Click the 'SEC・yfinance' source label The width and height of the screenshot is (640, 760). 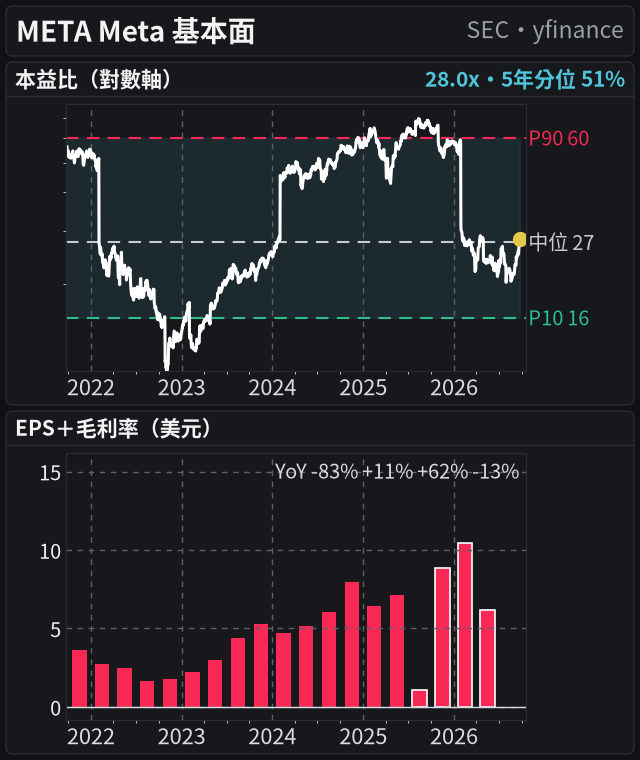point(545,31)
